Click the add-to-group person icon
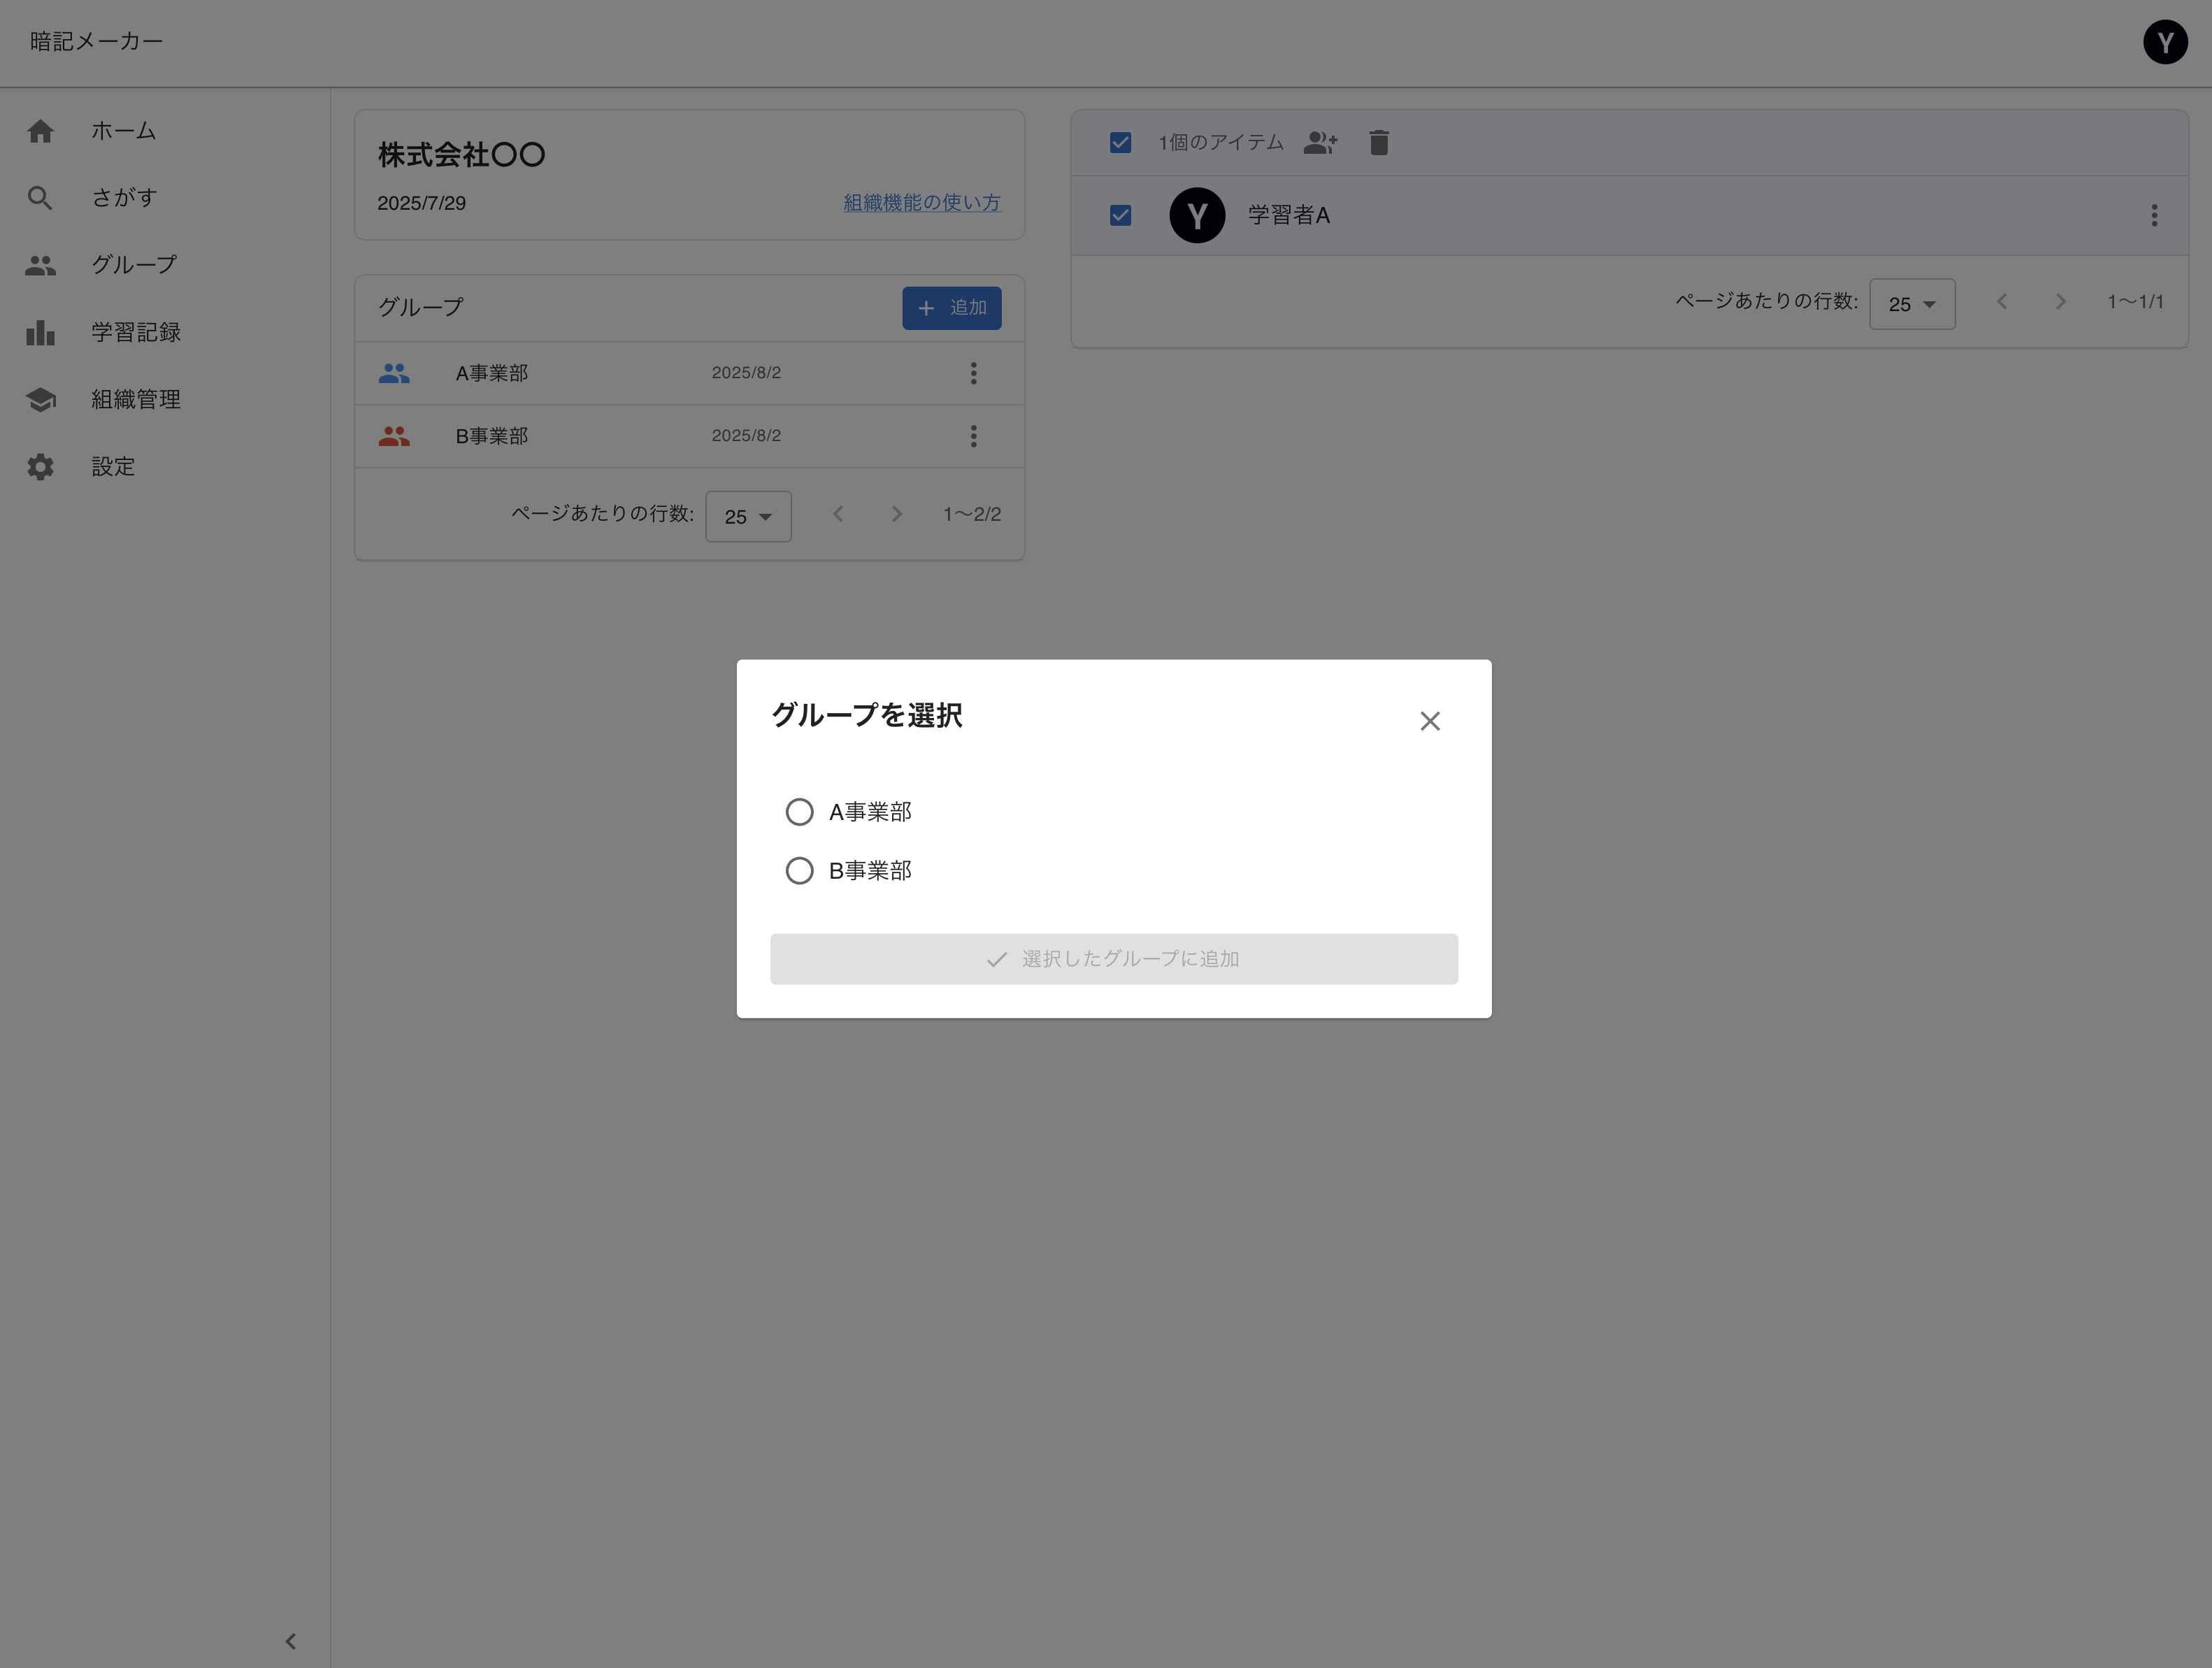2212x1668 pixels. (1320, 143)
